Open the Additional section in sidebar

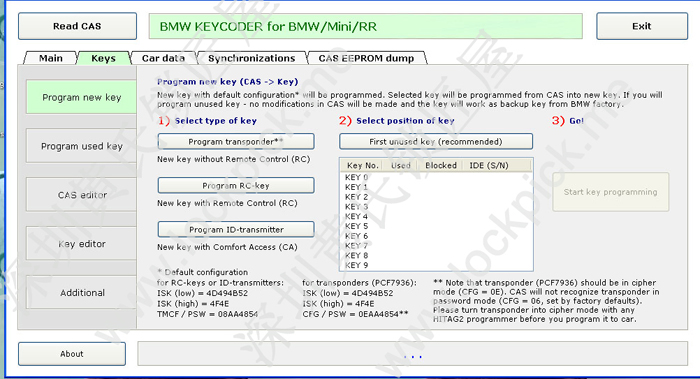point(82,292)
